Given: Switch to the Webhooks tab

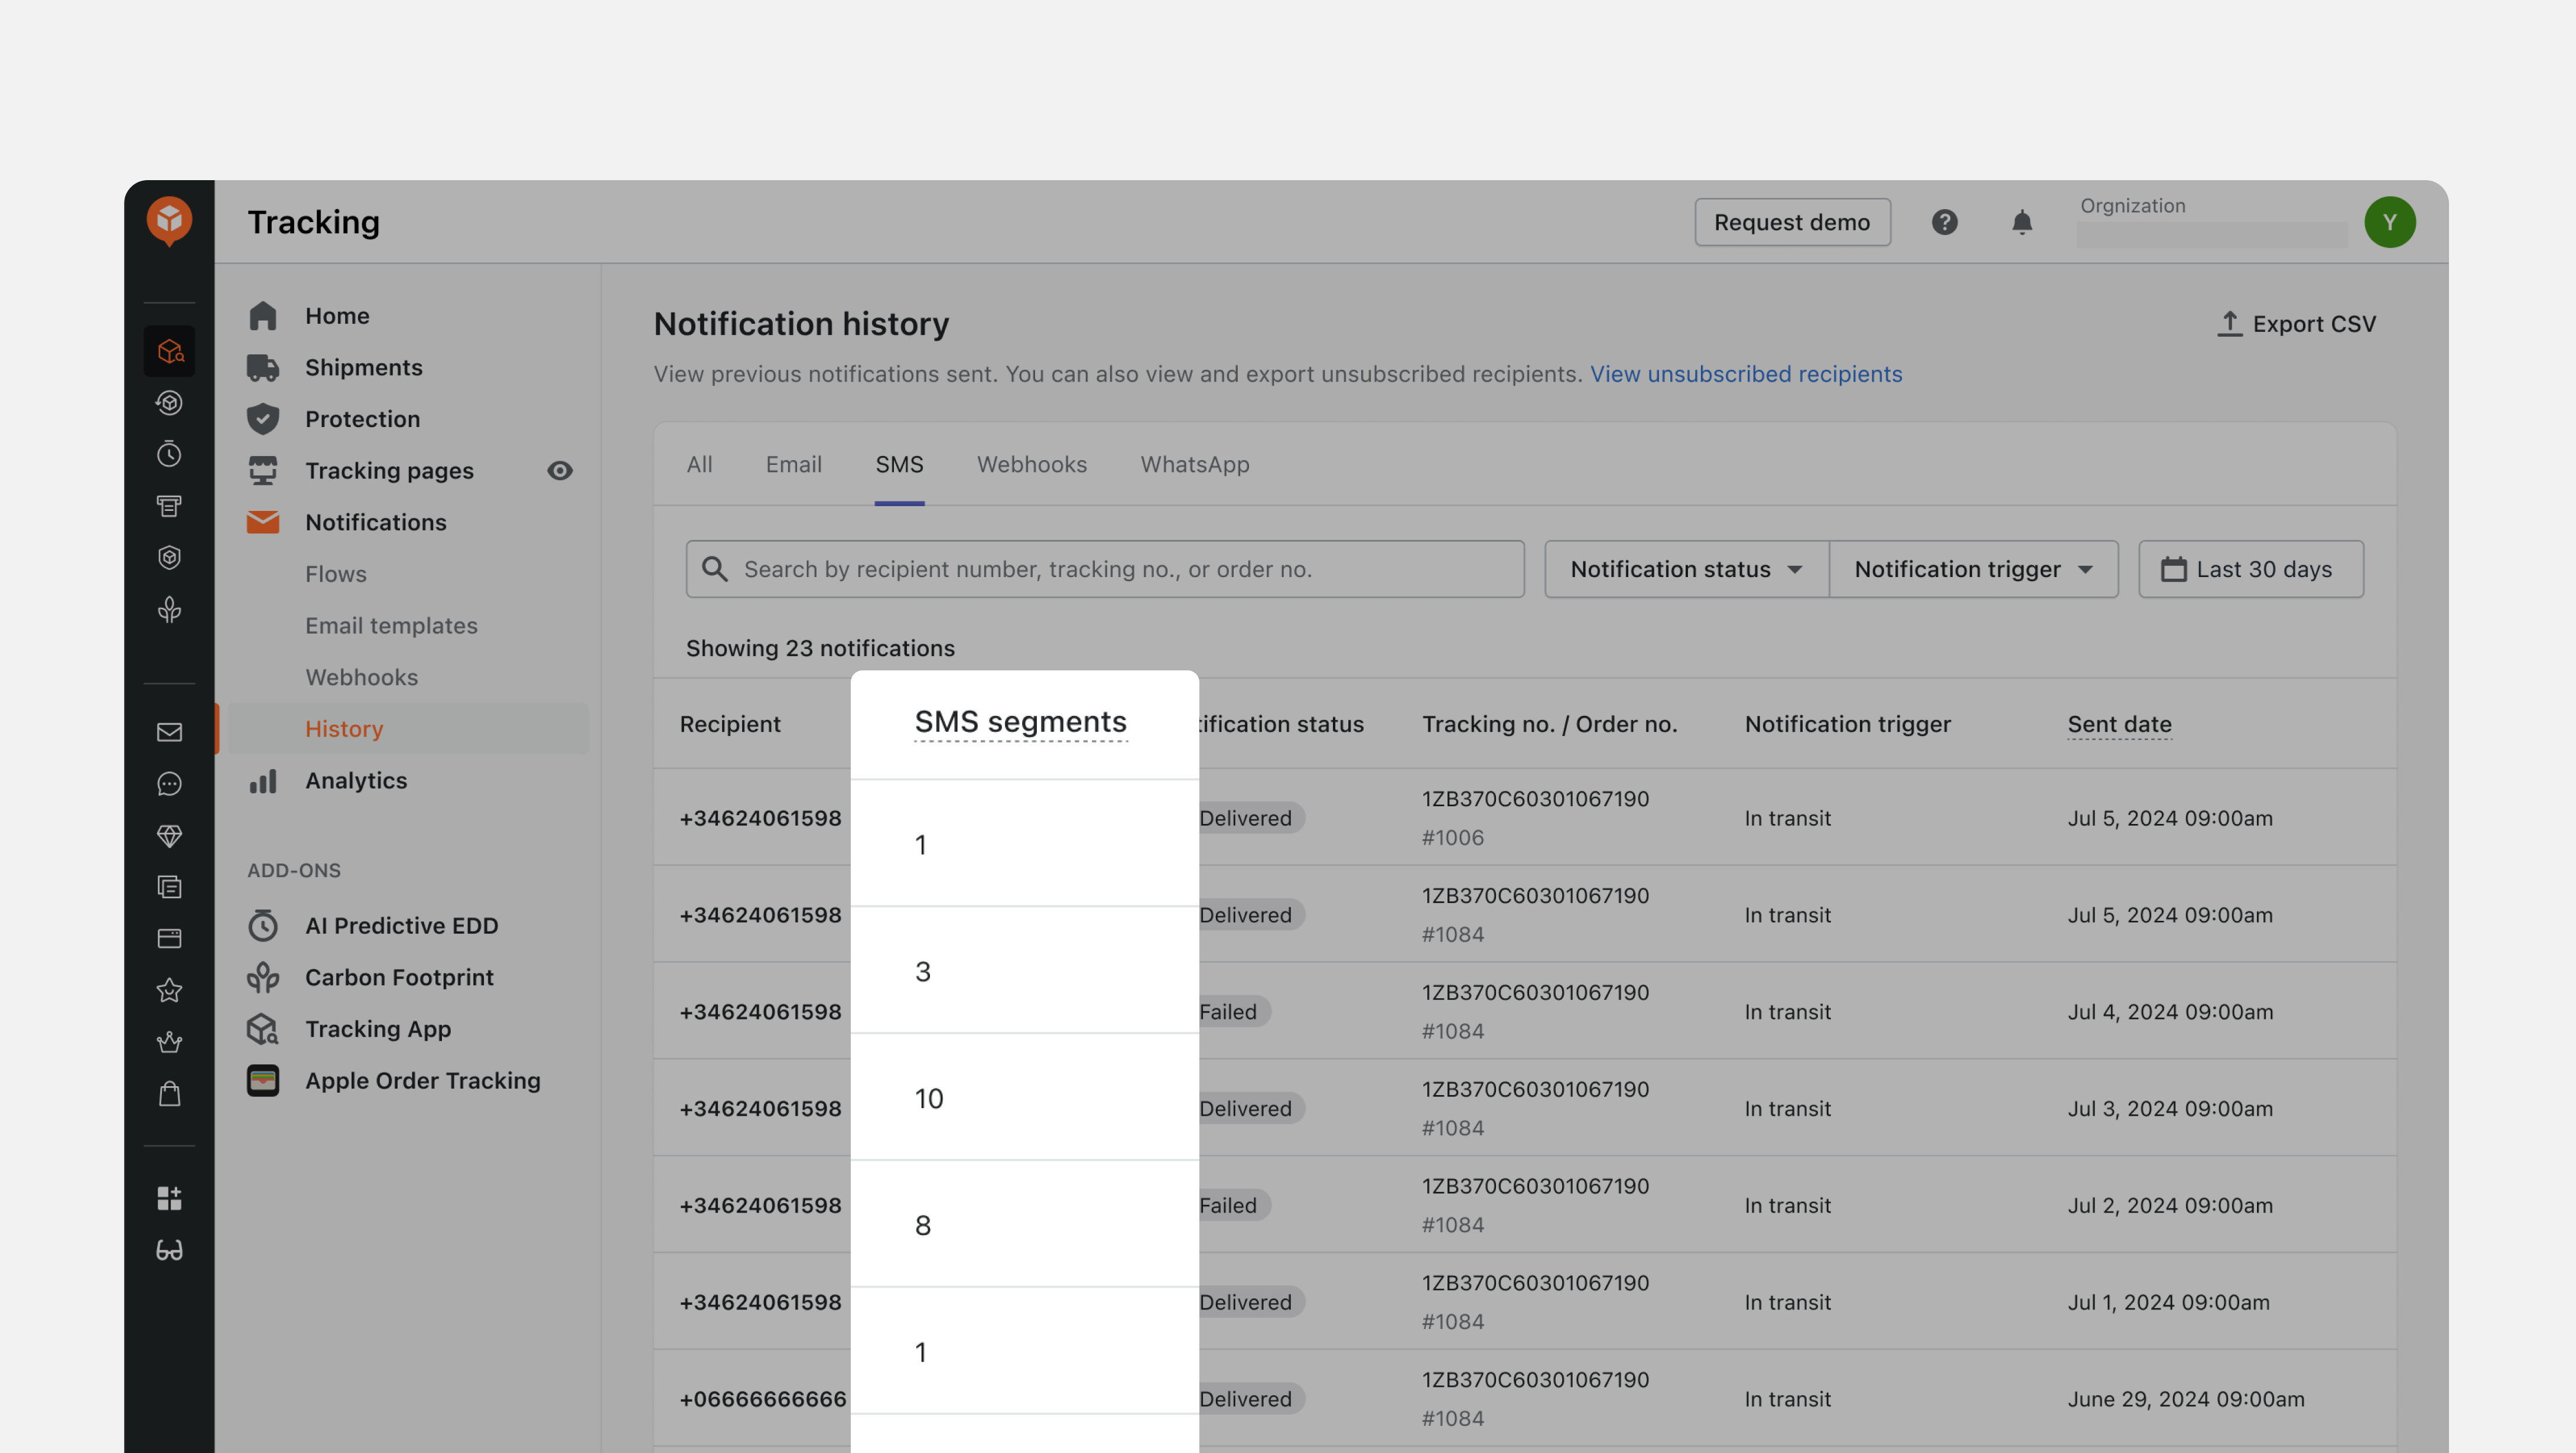Looking at the screenshot, I should point(1031,464).
